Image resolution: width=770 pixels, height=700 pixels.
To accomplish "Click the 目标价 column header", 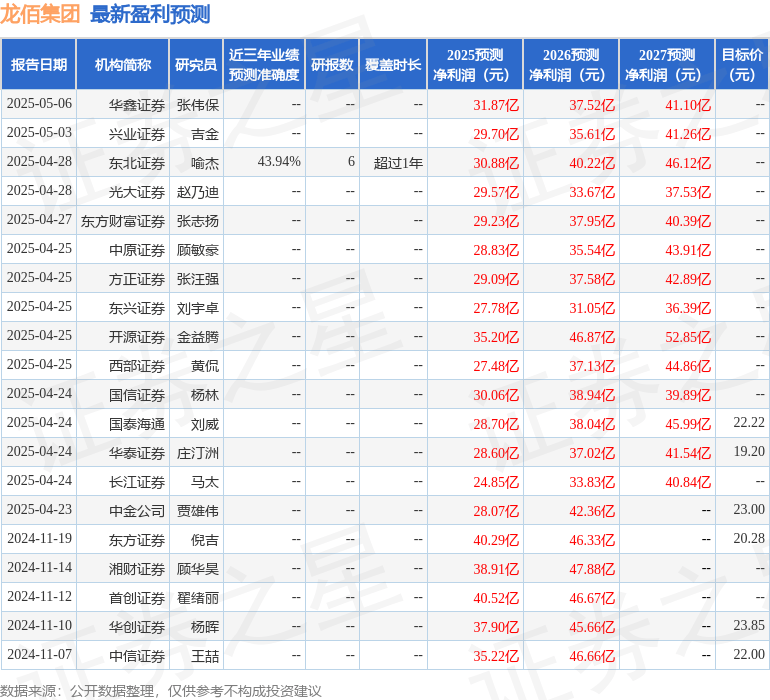I will pos(742,64).
